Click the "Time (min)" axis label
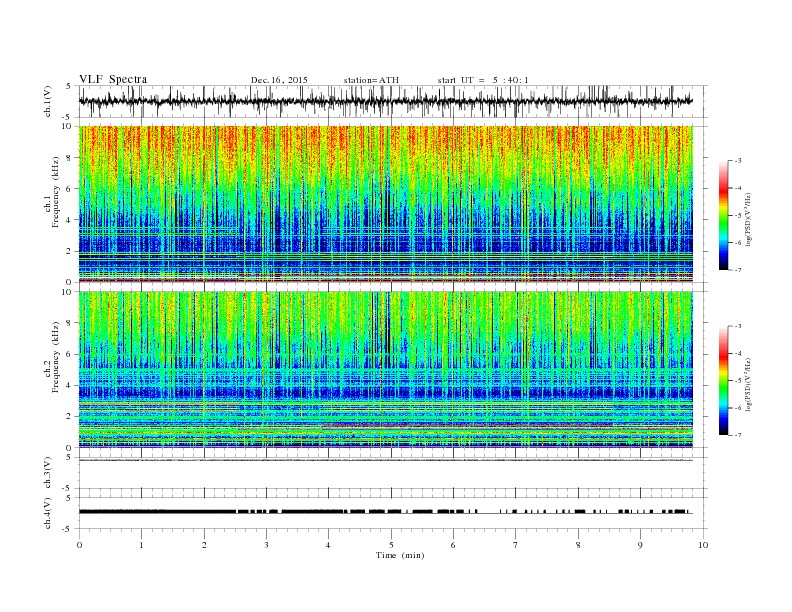This screenshot has width=792, height=612. 400,555
